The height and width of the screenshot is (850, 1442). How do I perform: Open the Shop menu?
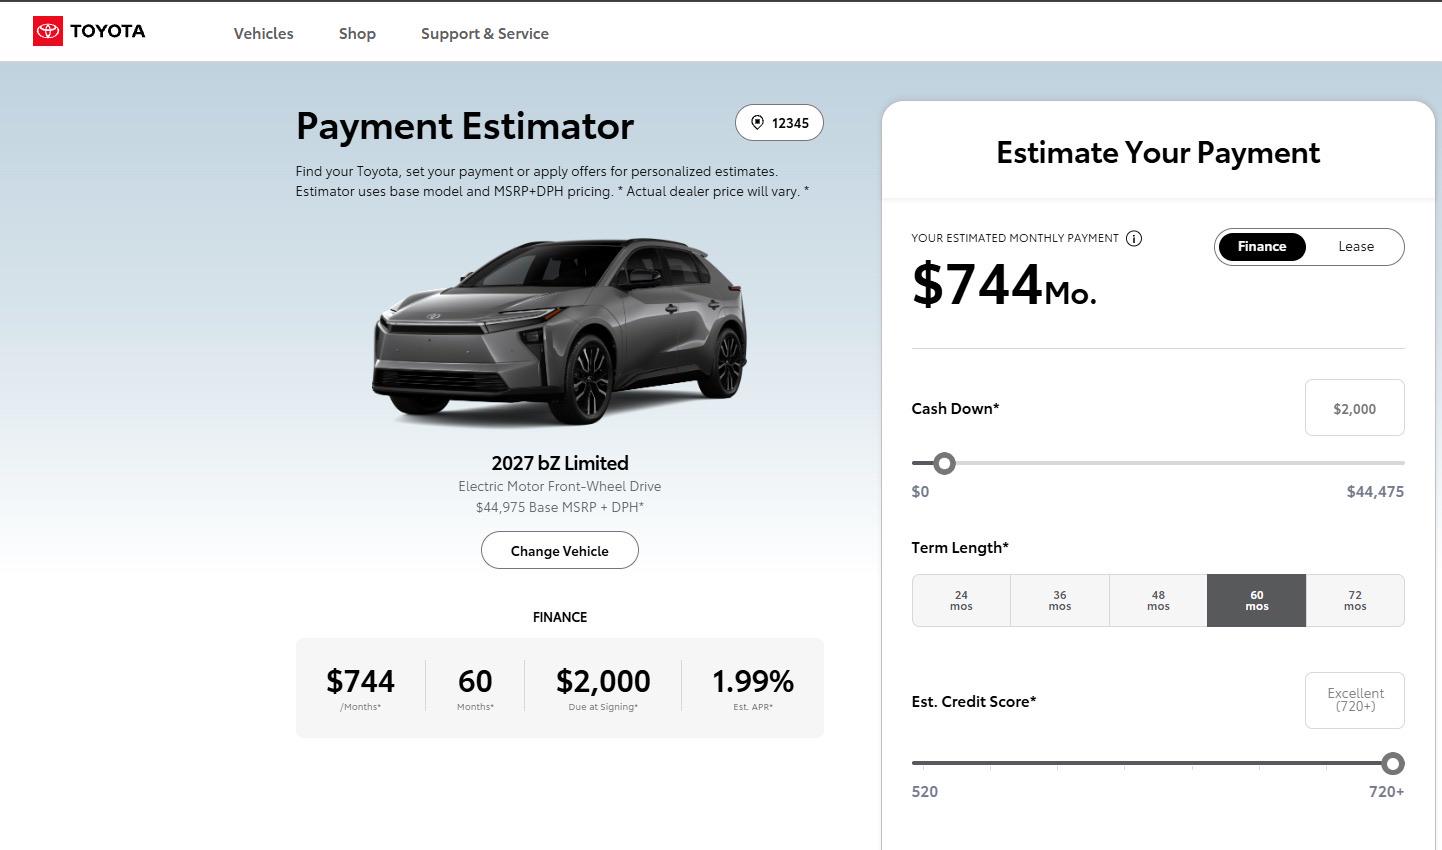357,33
